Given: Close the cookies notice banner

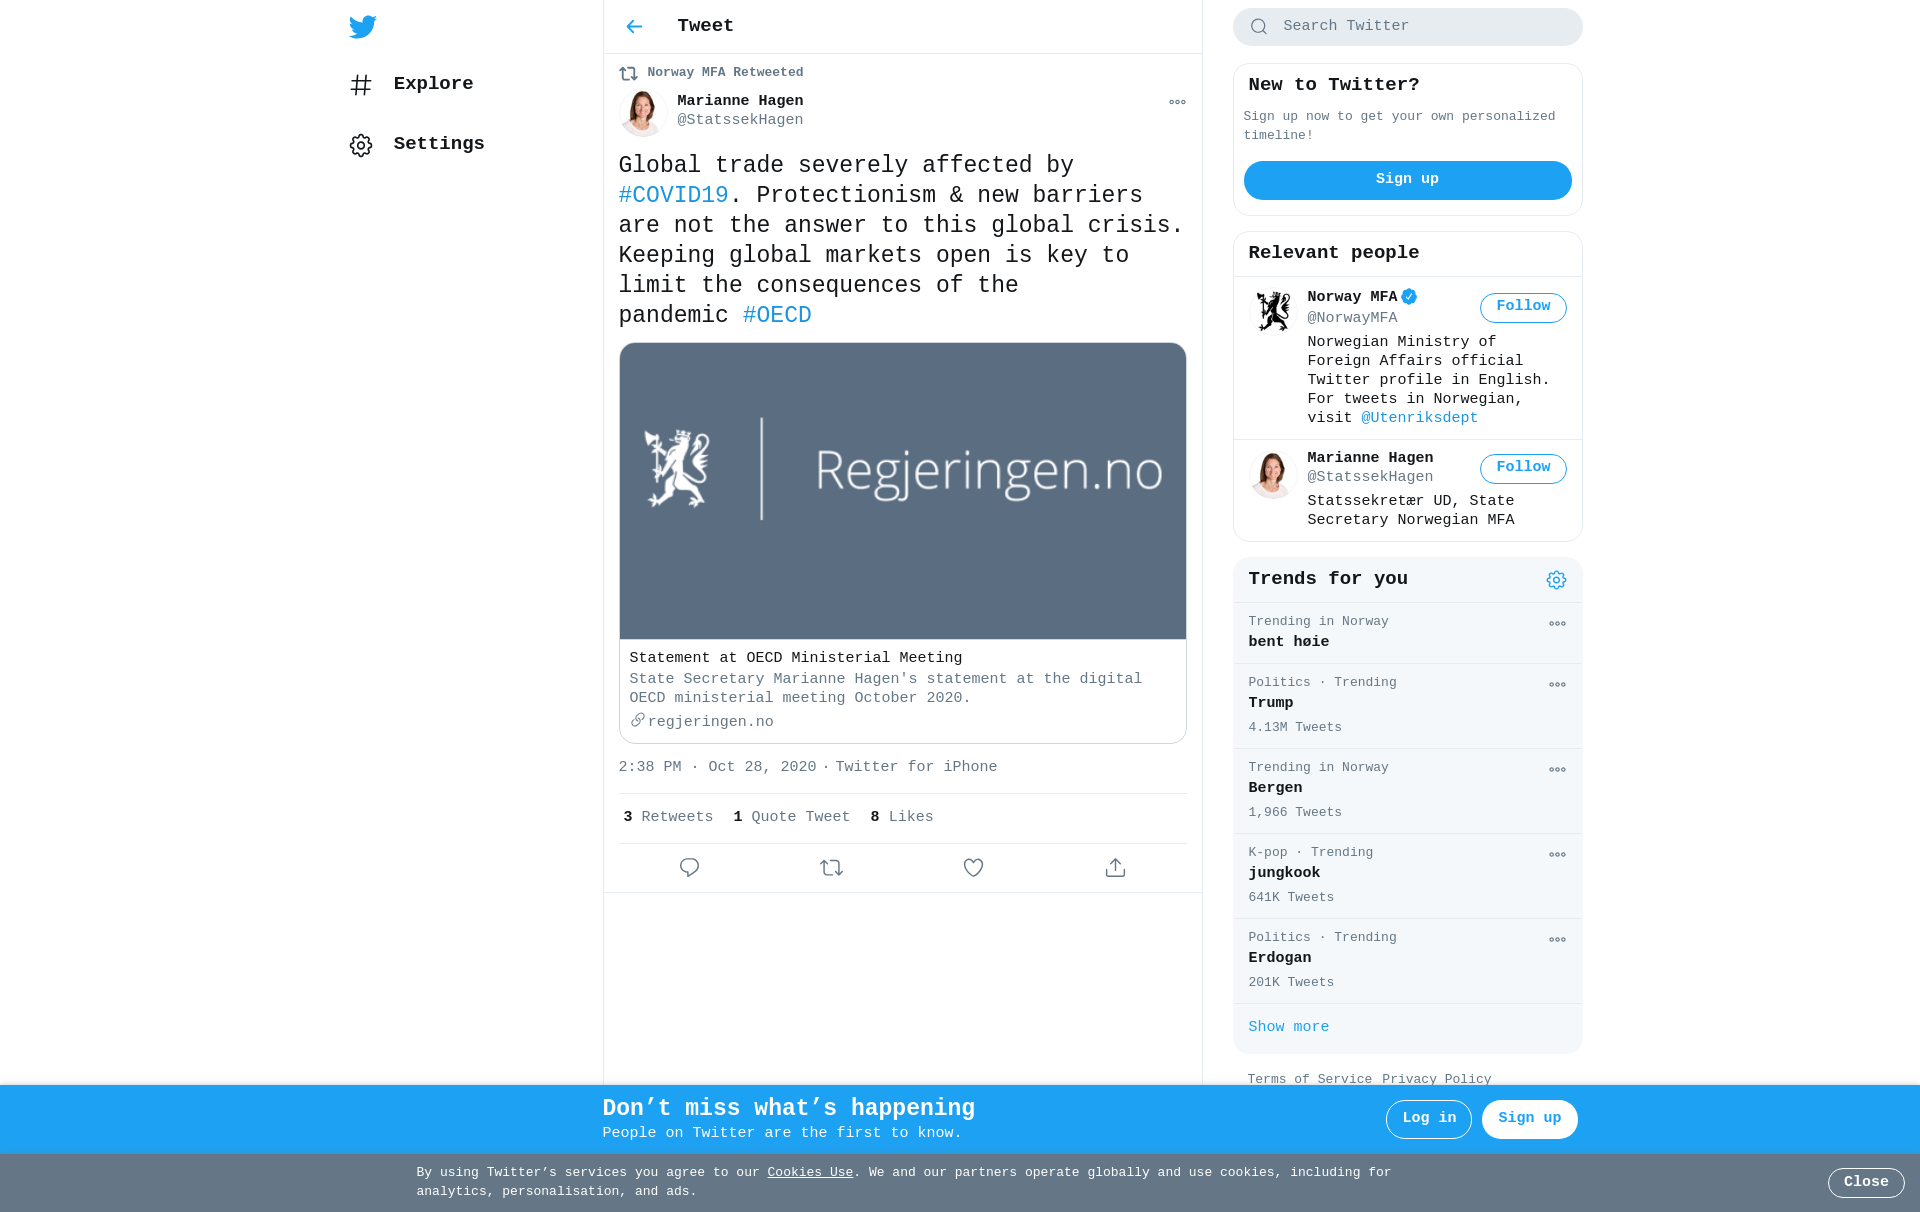Looking at the screenshot, I should click(x=1866, y=1183).
